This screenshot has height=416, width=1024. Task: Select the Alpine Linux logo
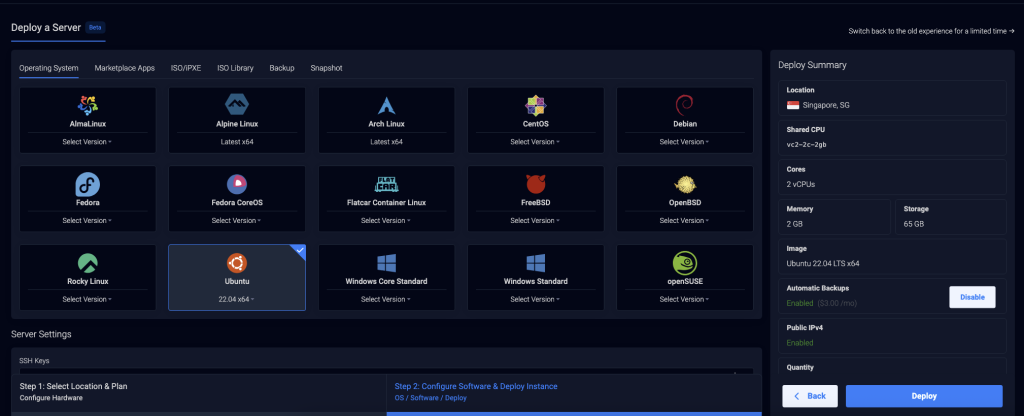coord(237,105)
